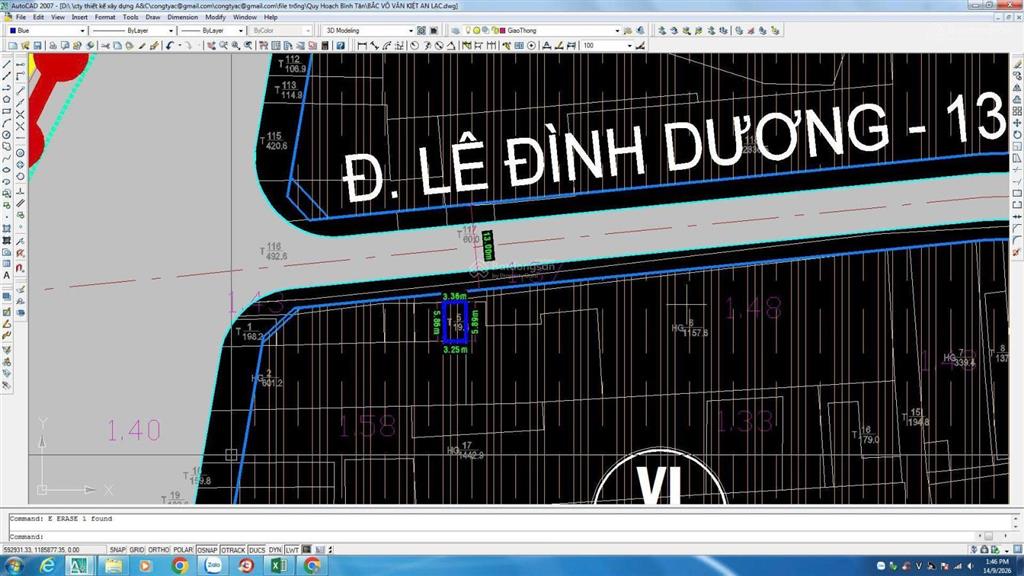1024x576 pixels.
Task: Open Internet Explorer from taskbar
Action: 46,566
